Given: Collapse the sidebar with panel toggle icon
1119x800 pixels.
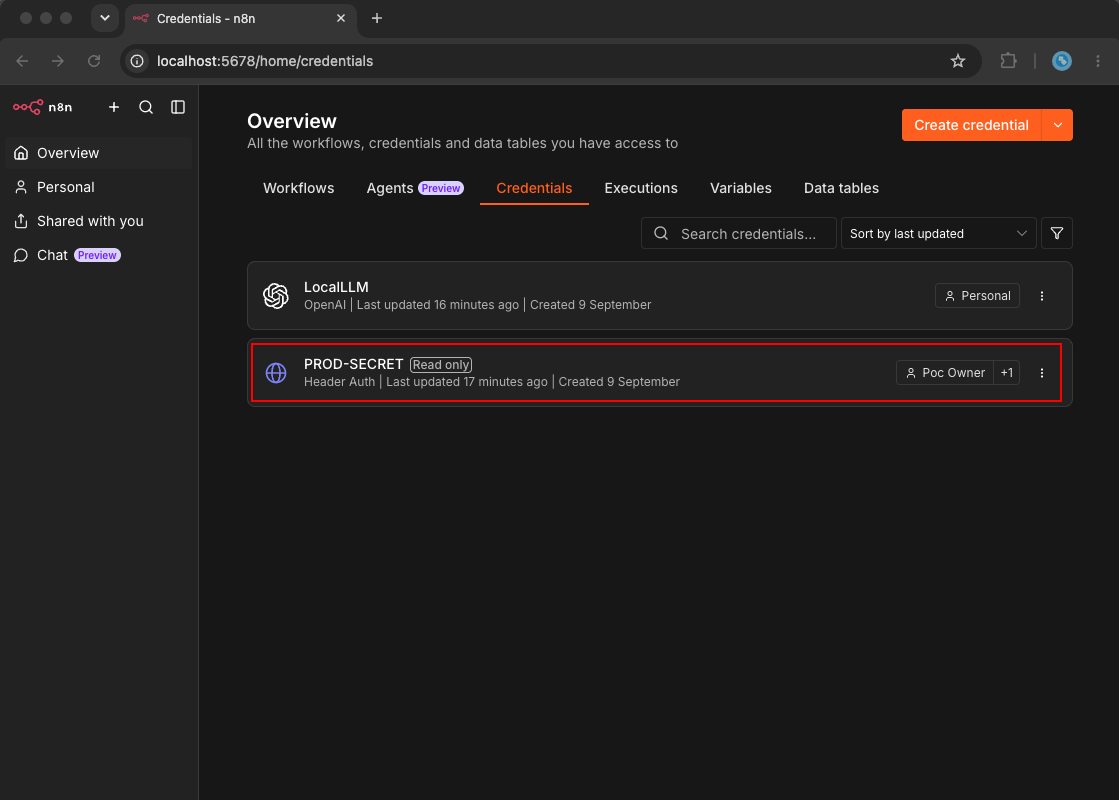Looking at the screenshot, I should pyautogui.click(x=178, y=107).
